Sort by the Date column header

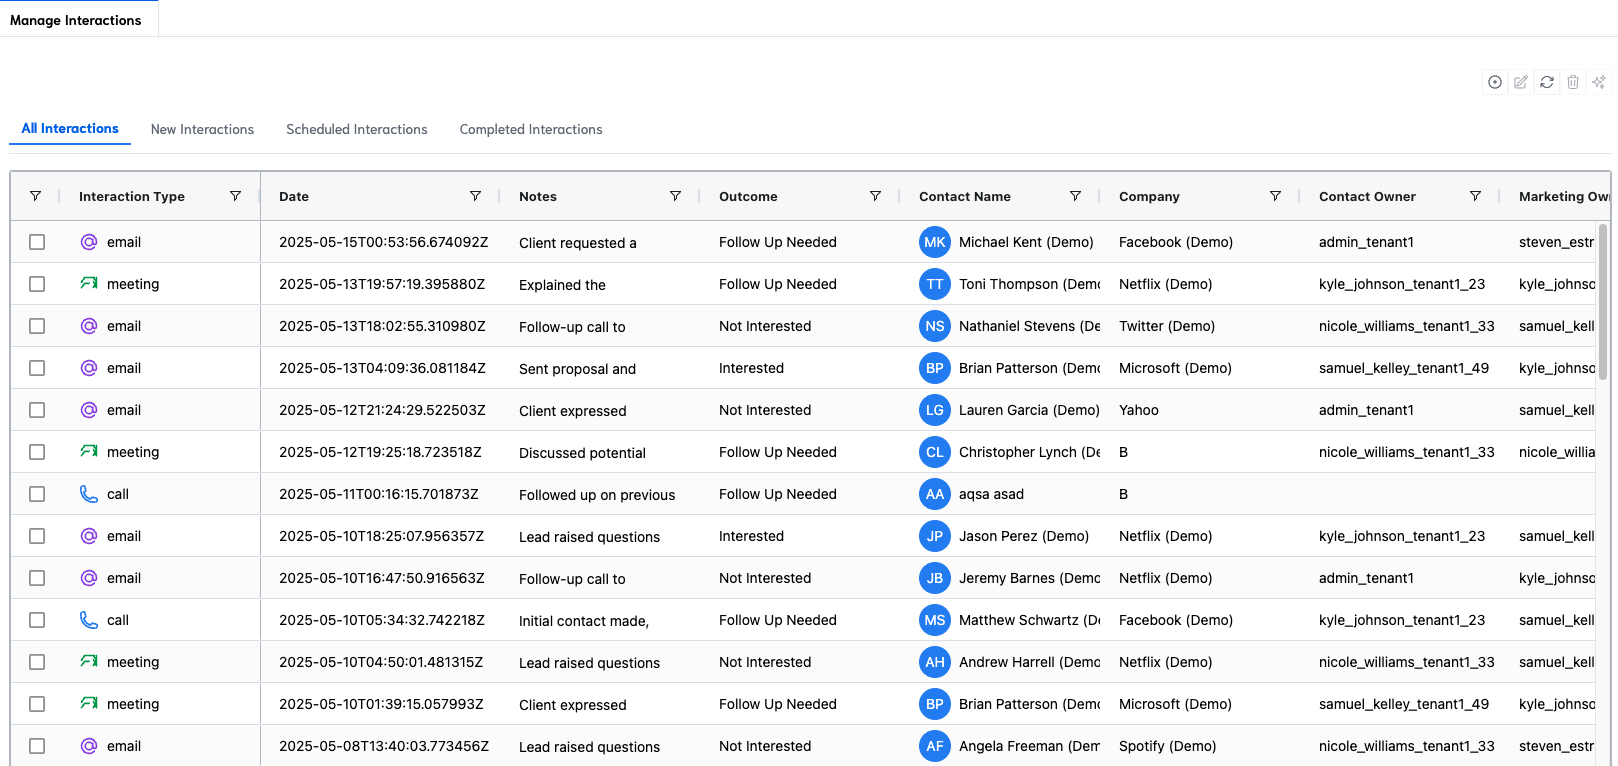[x=294, y=196]
